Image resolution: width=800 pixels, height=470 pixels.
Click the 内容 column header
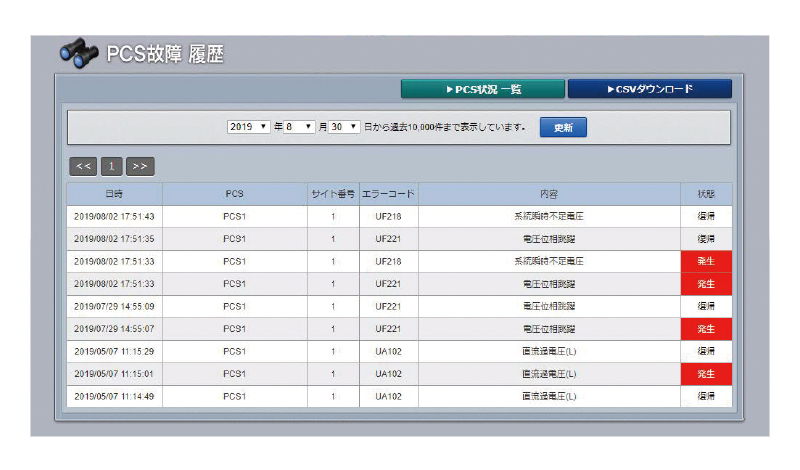point(549,194)
